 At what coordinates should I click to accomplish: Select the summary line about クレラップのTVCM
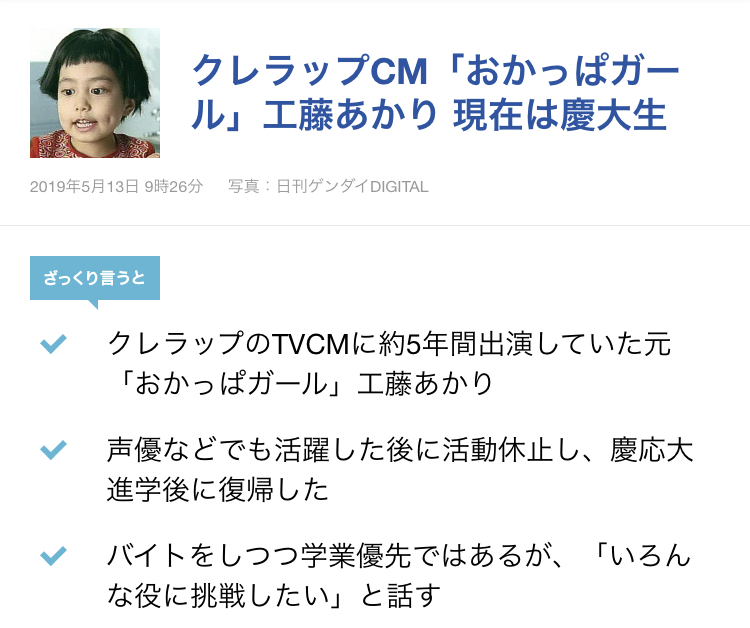point(389,364)
